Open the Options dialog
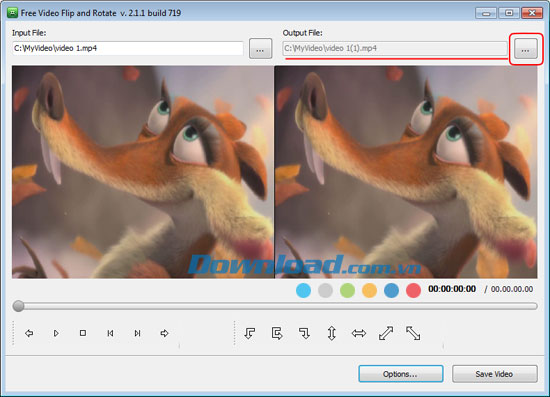Image resolution: width=550 pixels, height=397 pixels. point(401,374)
